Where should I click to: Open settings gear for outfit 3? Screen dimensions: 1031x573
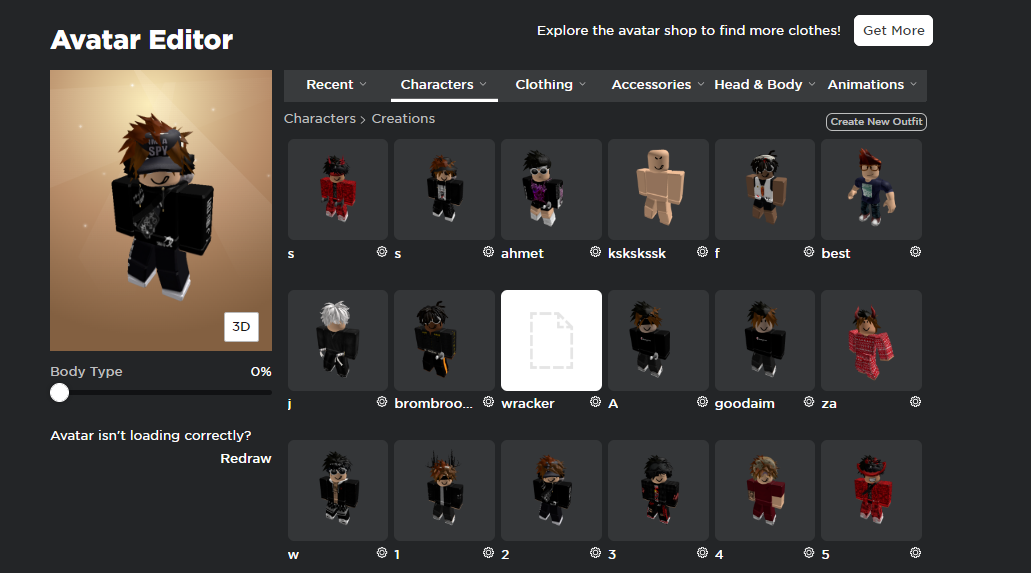tap(702, 553)
